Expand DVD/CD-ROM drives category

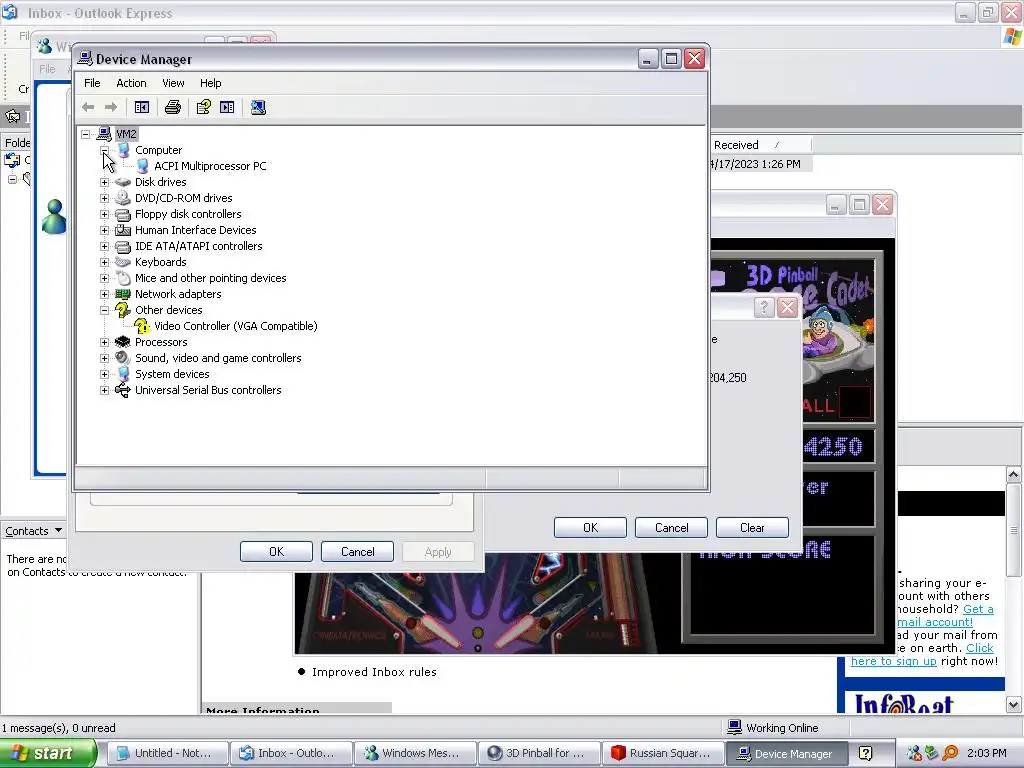click(x=104, y=198)
